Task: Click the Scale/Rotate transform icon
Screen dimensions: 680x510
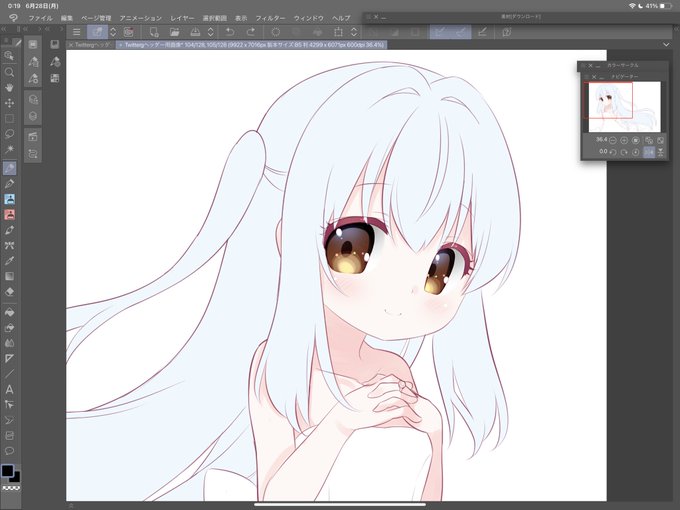Action: 338,32
